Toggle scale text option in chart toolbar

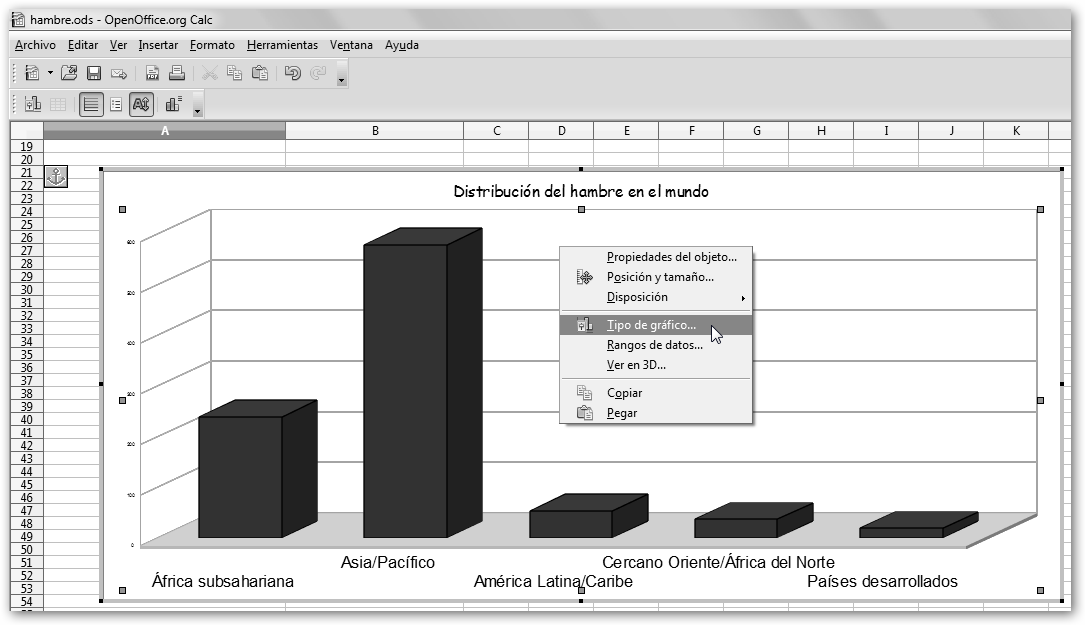(x=141, y=104)
